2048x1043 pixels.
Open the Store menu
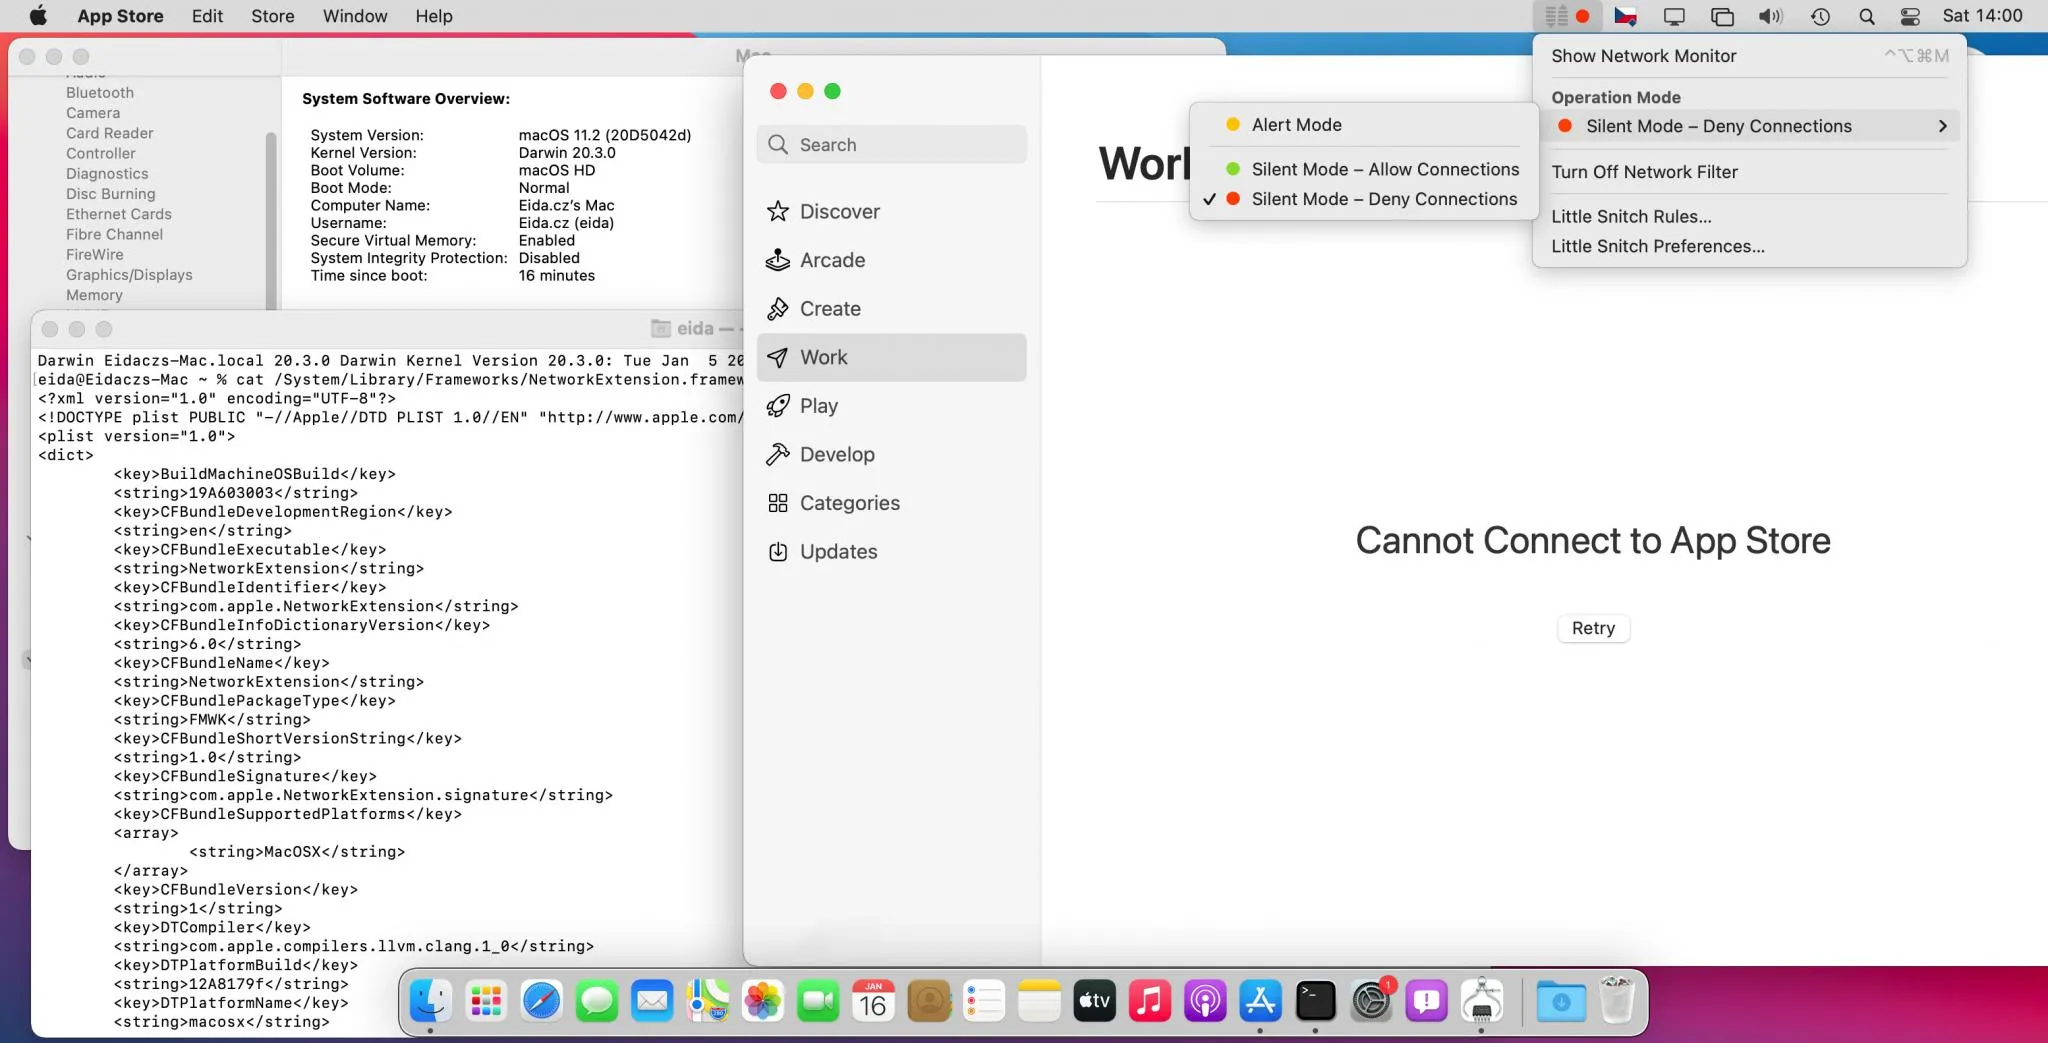(x=272, y=16)
